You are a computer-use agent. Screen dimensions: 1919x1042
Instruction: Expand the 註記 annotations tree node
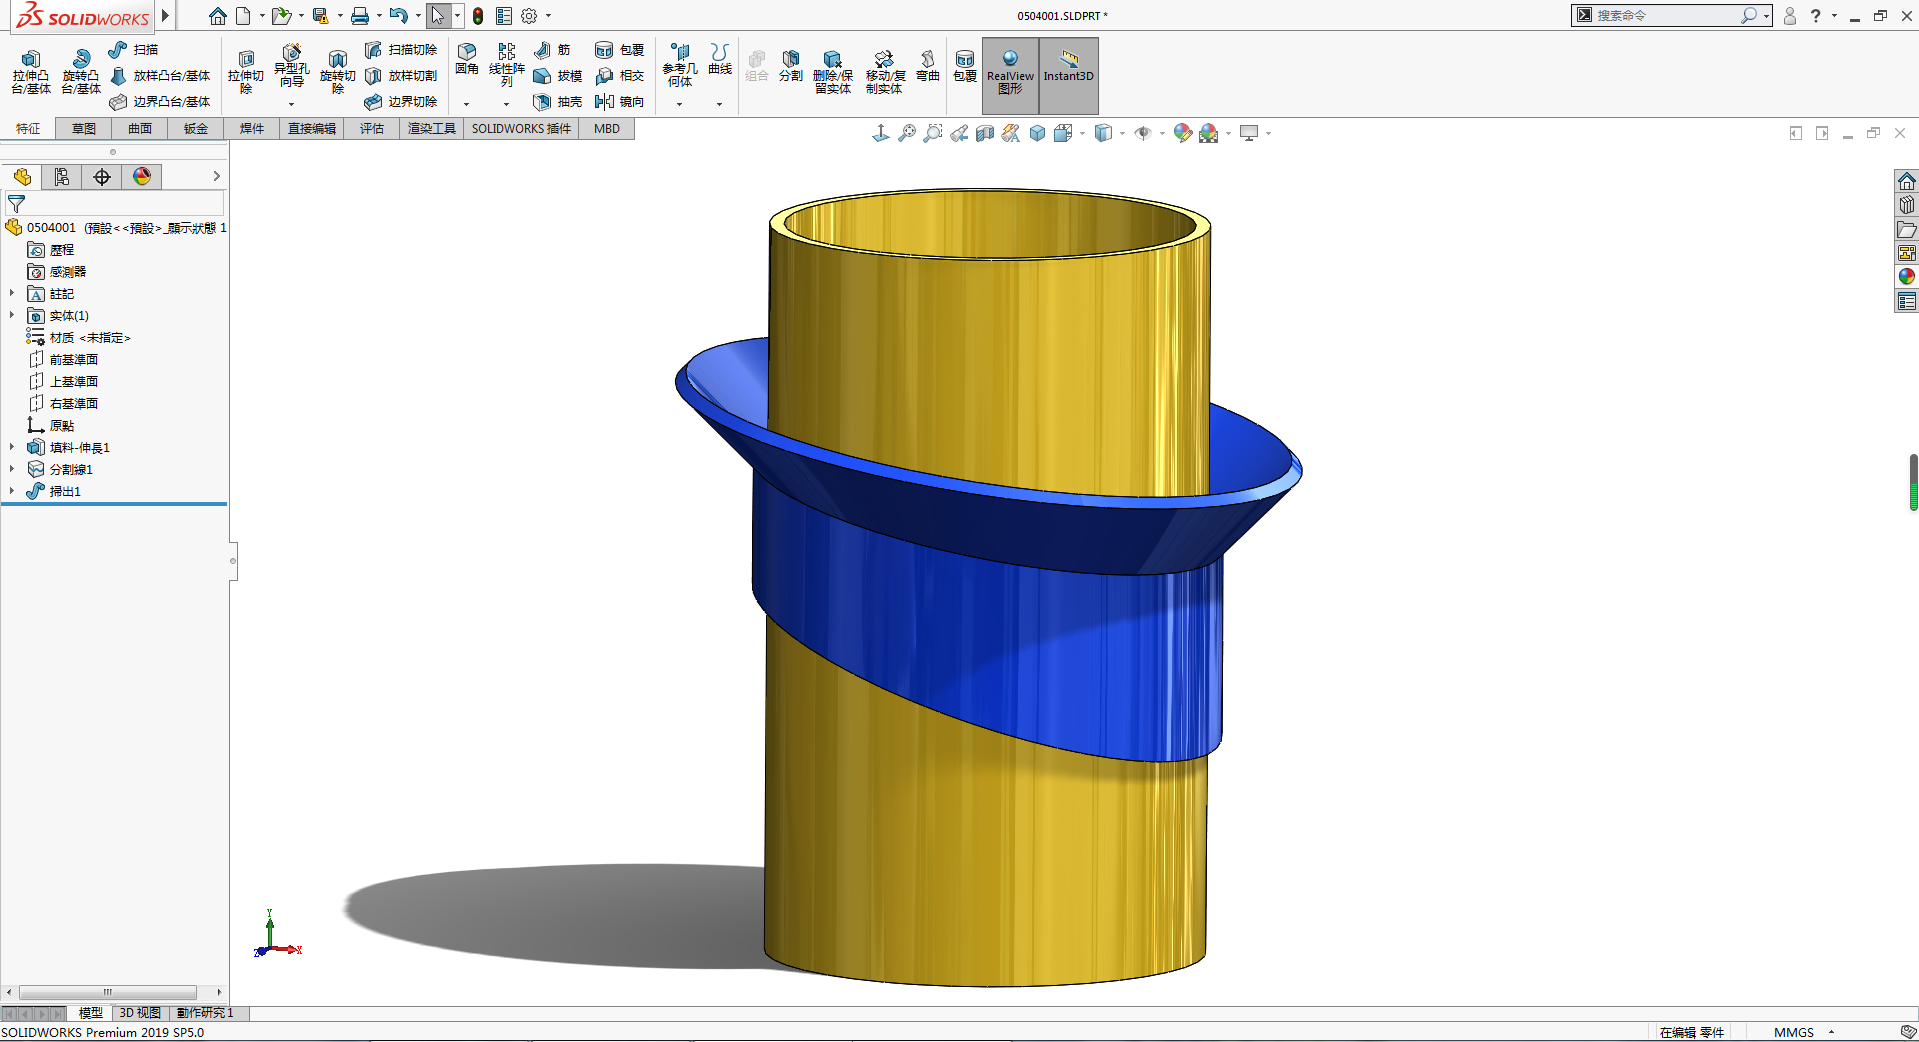pyautogui.click(x=12, y=294)
